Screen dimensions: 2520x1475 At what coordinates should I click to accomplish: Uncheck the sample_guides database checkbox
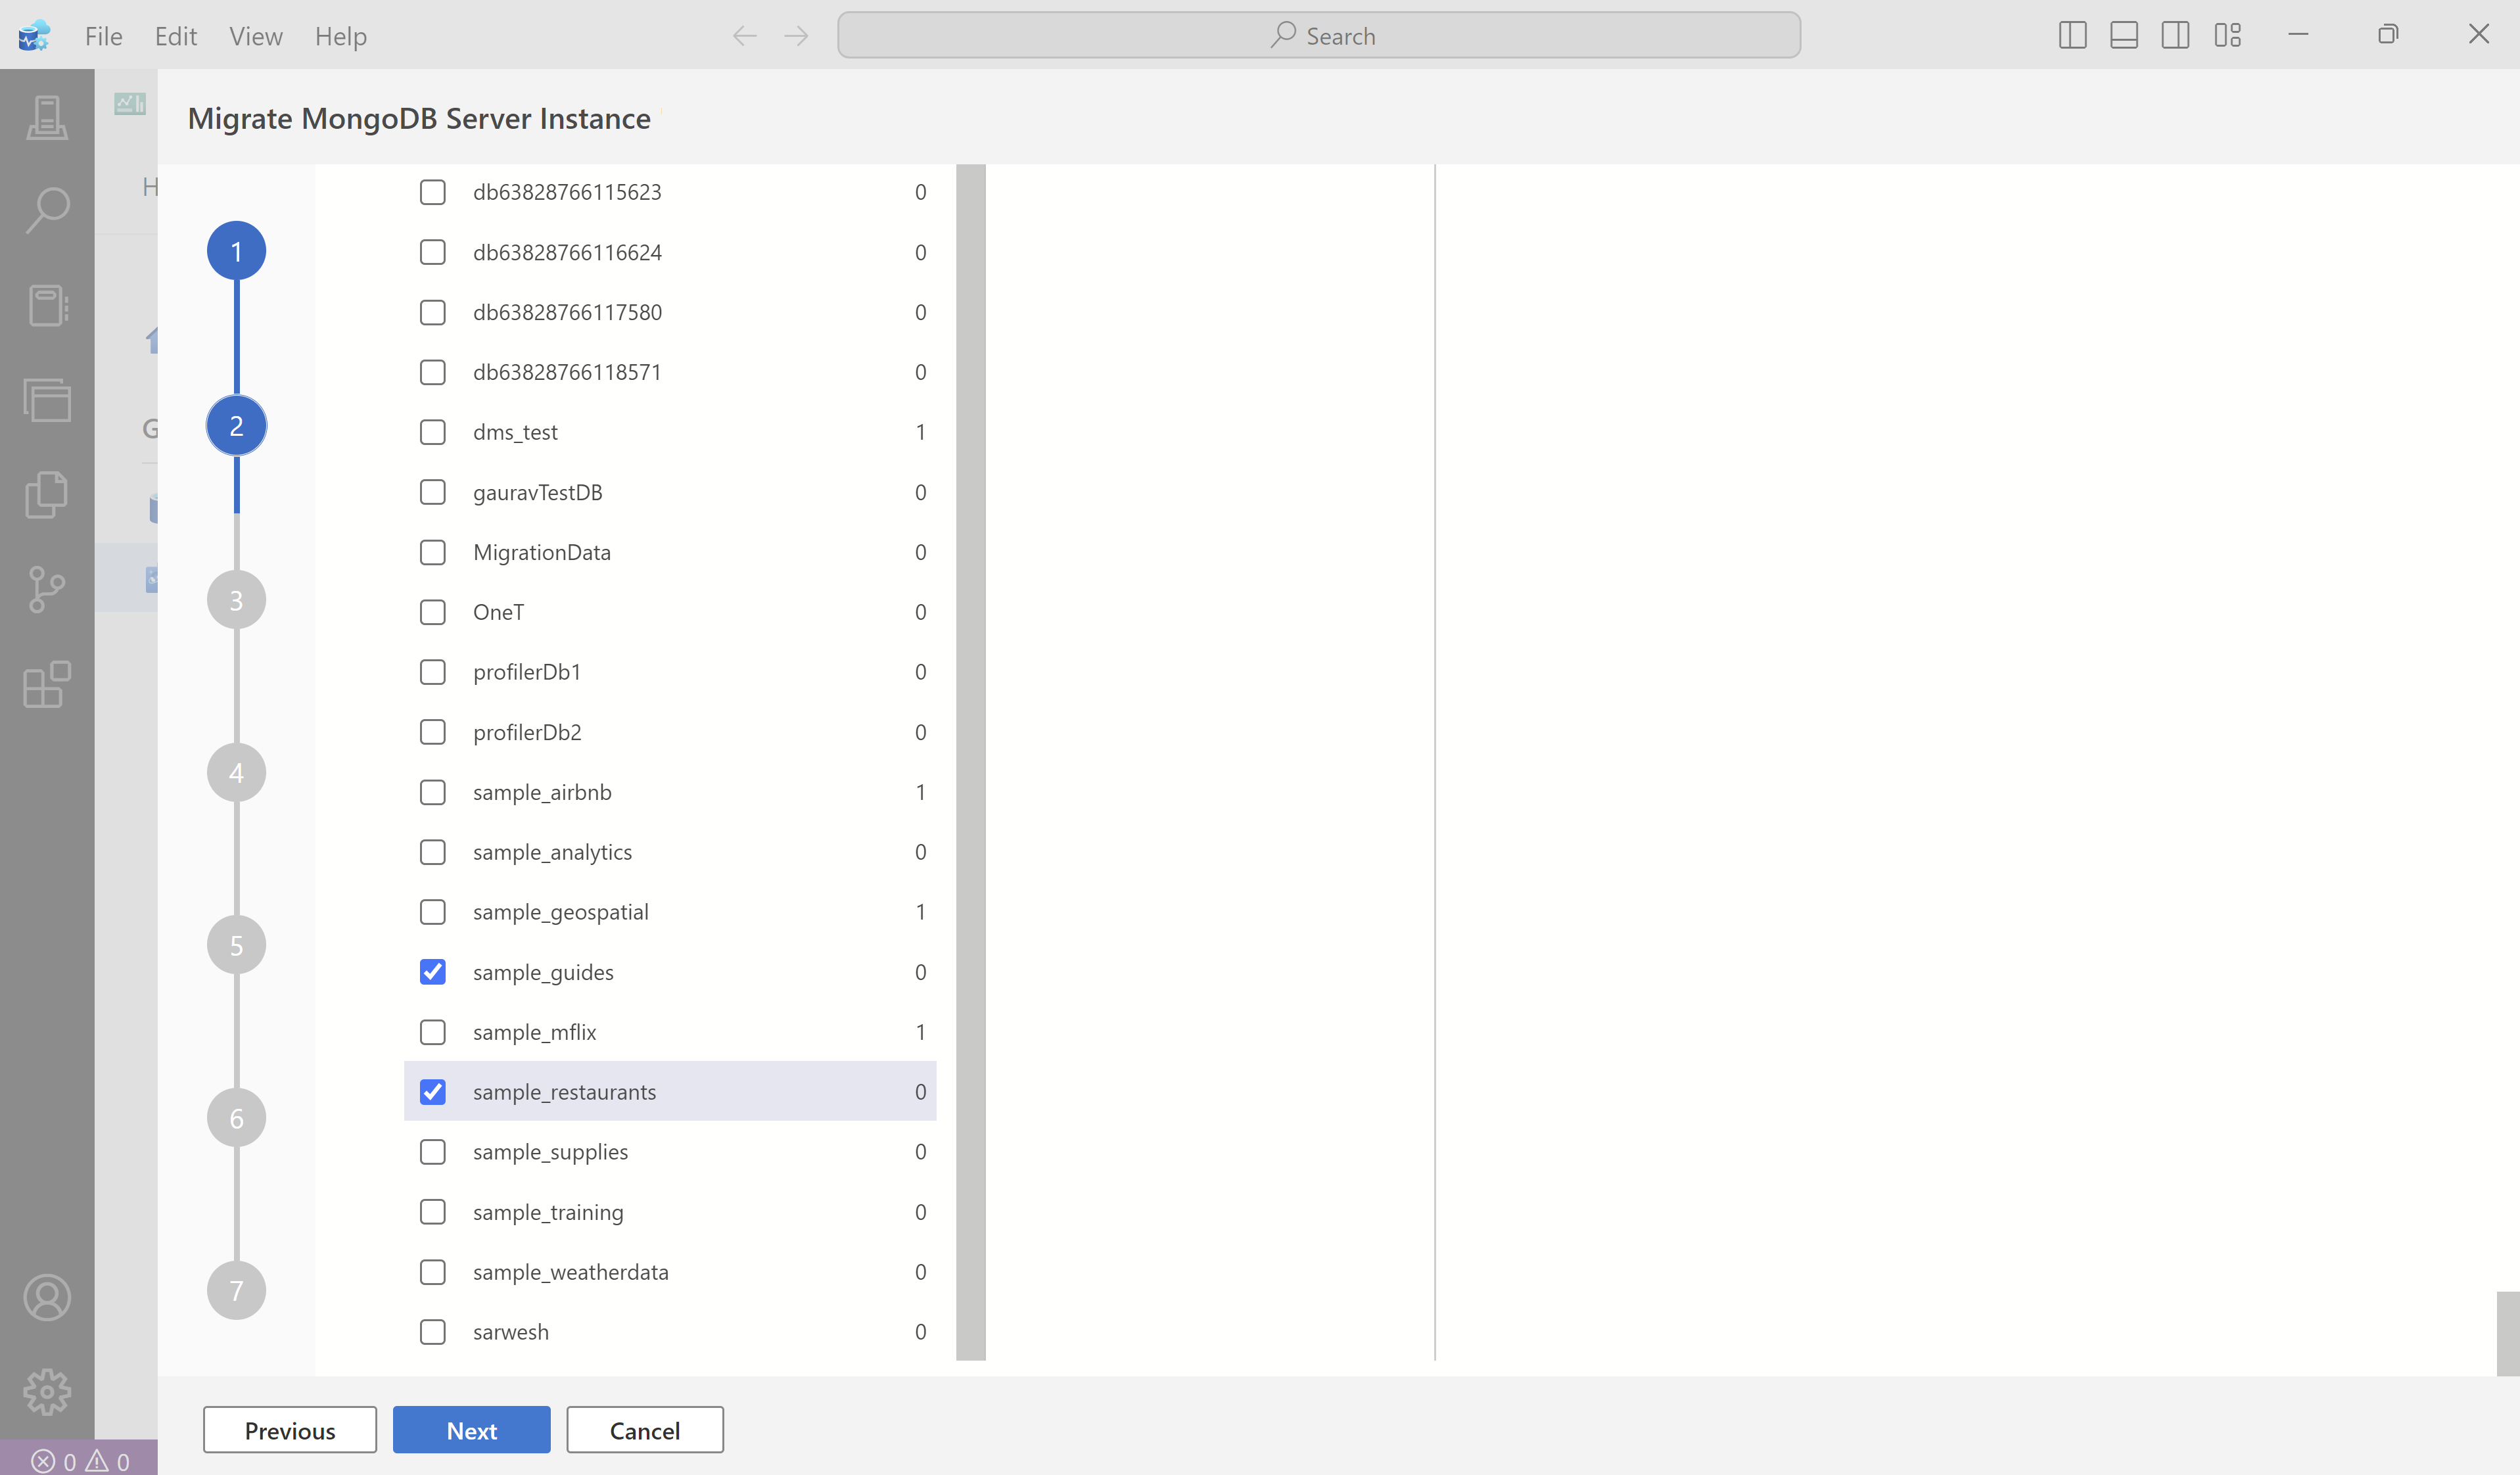click(432, 971)
